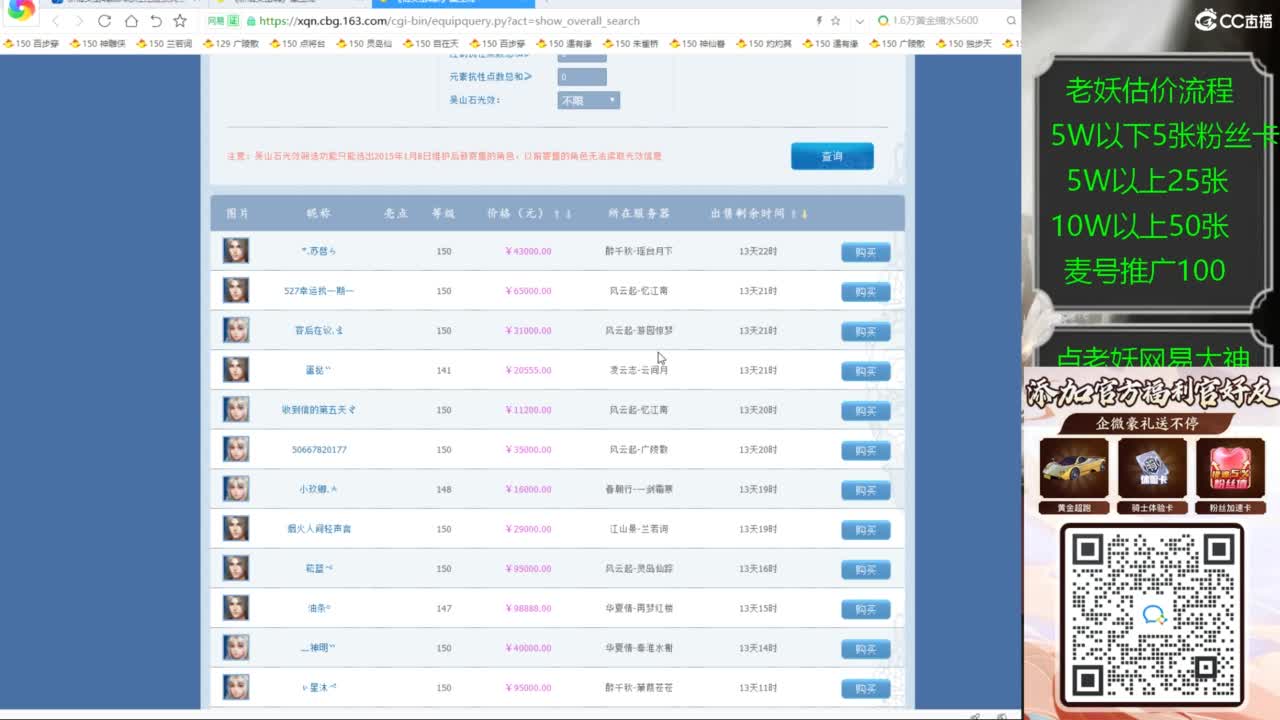1280x720 pixels.
Task: Click the undo close tab icon
Action: [155, 21]
